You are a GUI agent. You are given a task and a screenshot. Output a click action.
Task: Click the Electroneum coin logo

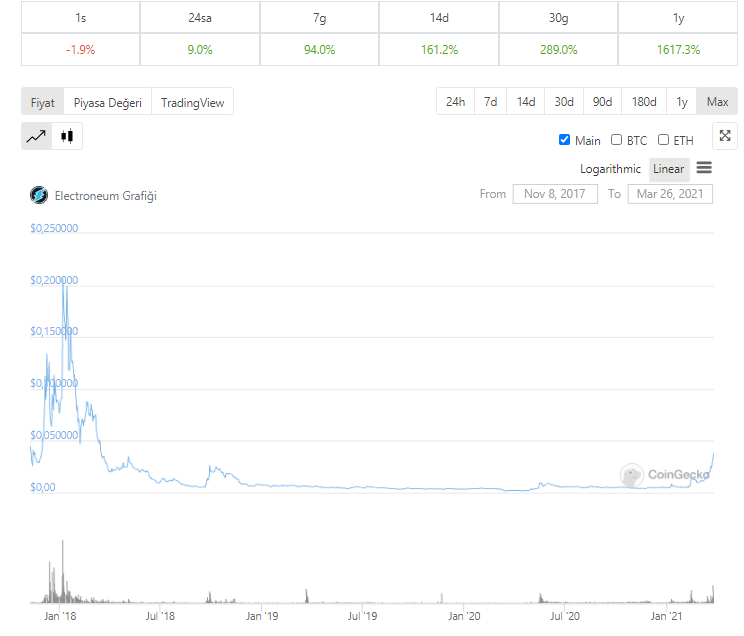click(x=39, y=195)
